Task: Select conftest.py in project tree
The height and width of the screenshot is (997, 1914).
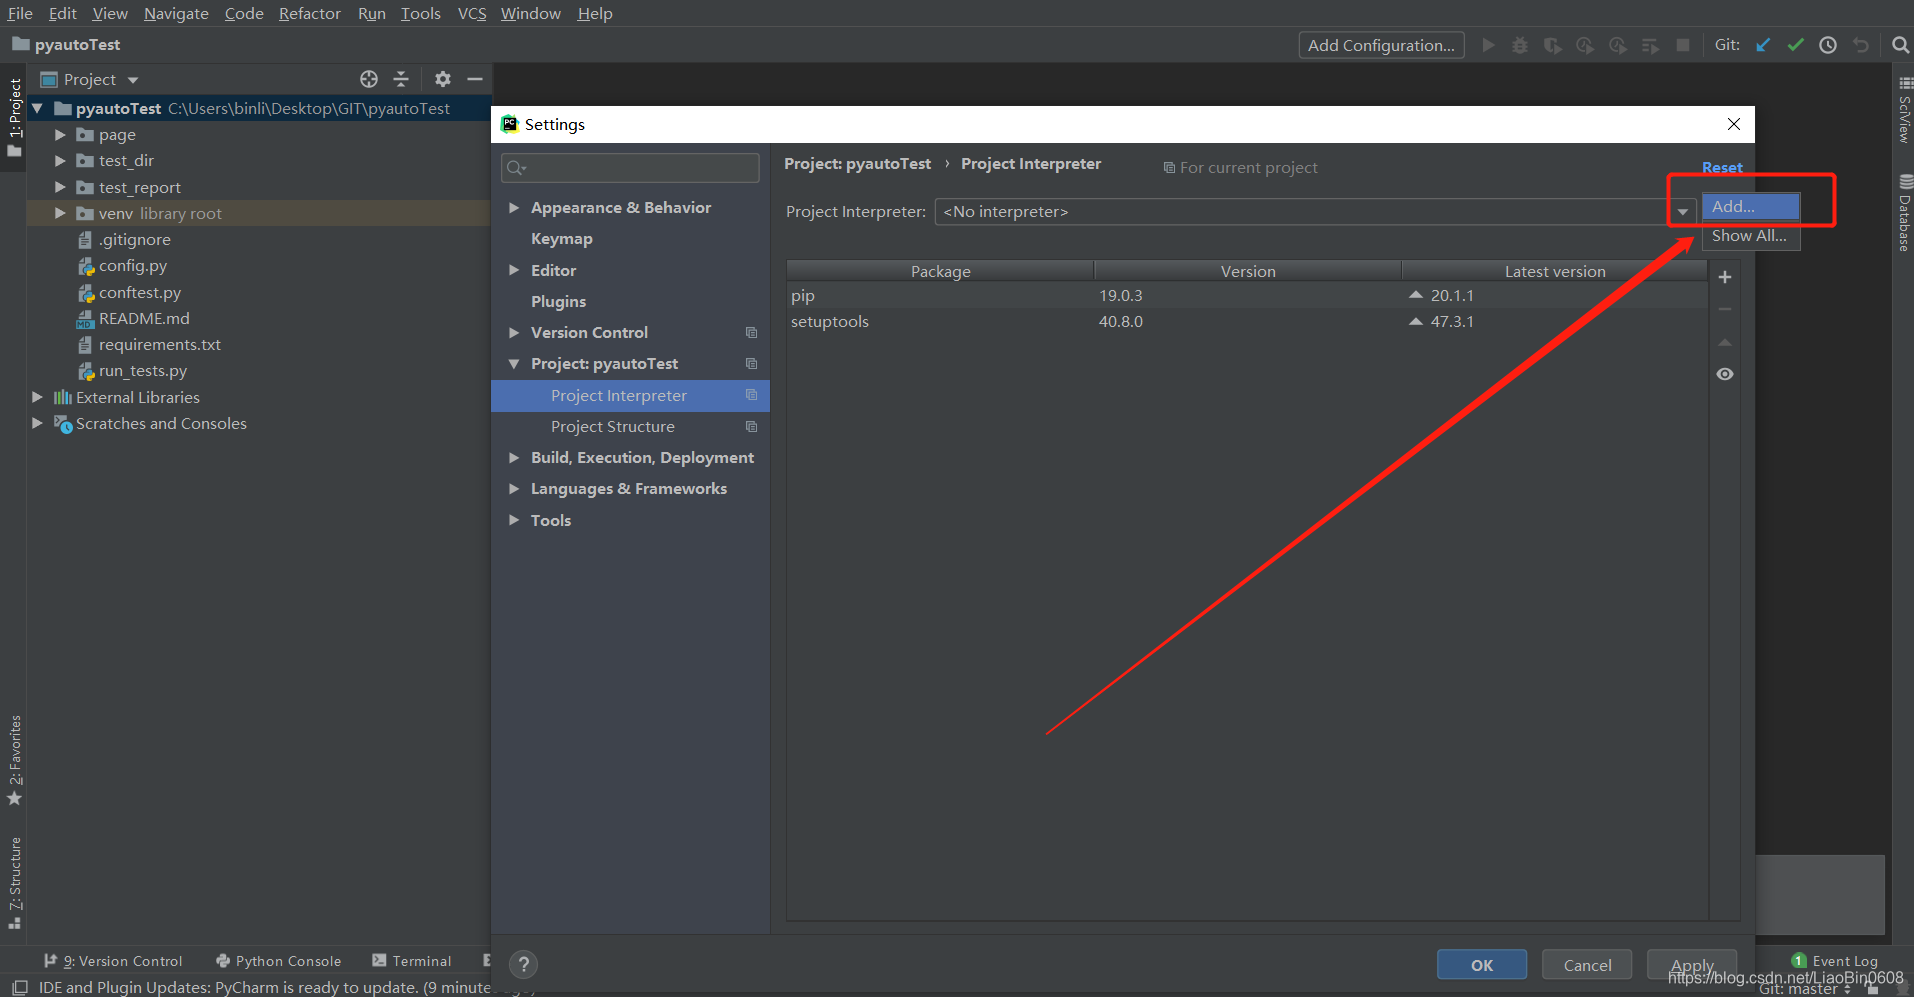Action: pyautogui.click(x=139, y=292)
